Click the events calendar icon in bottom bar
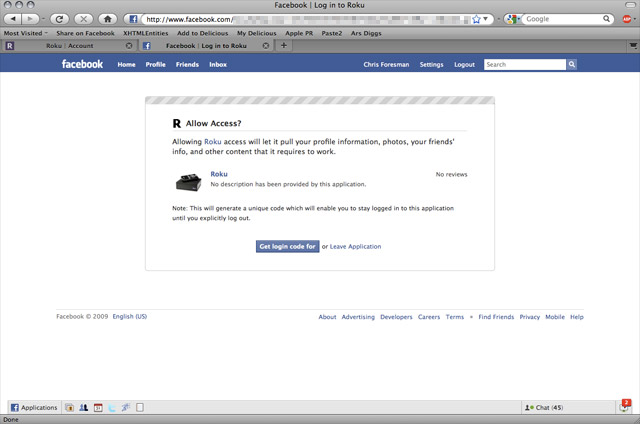Screen dimensions: 640x424 (x=98, y=407)
